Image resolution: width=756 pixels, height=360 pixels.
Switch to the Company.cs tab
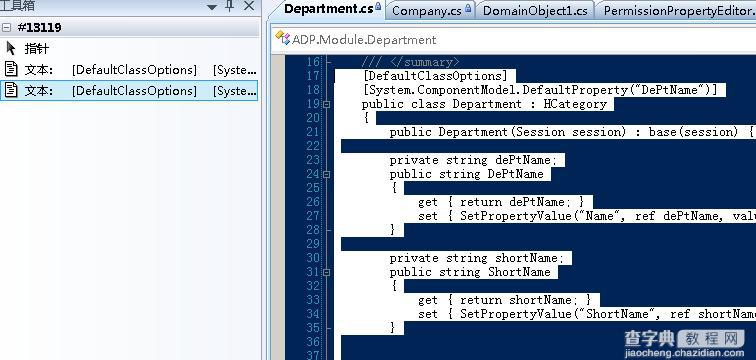427,11
